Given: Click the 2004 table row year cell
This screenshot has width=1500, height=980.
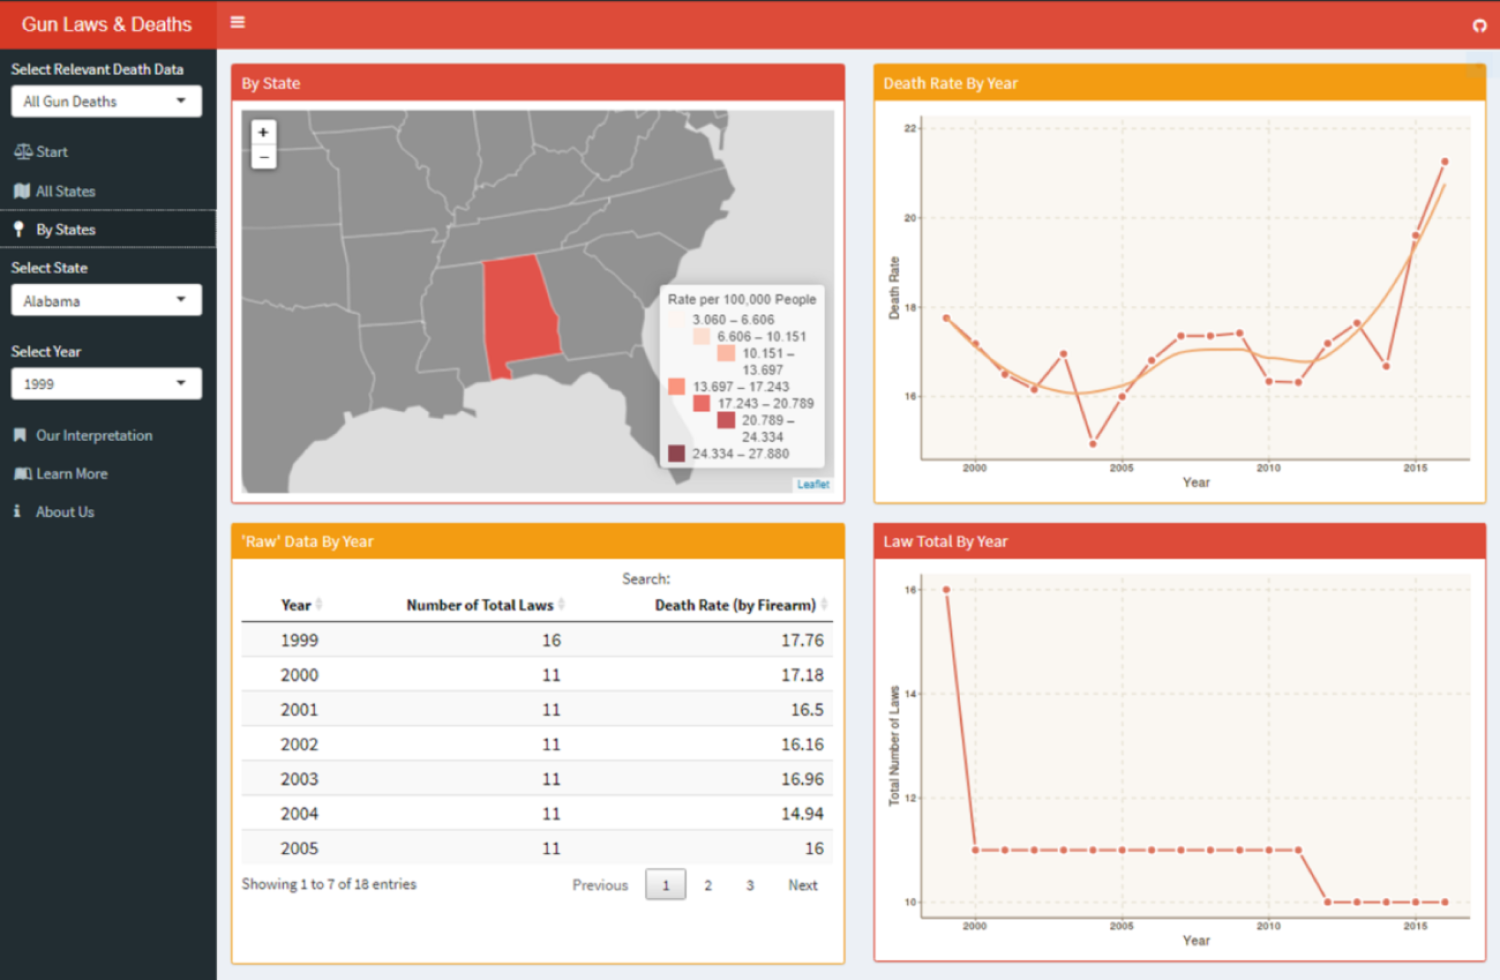Looking at the screenshot, I should coord(299,813).
